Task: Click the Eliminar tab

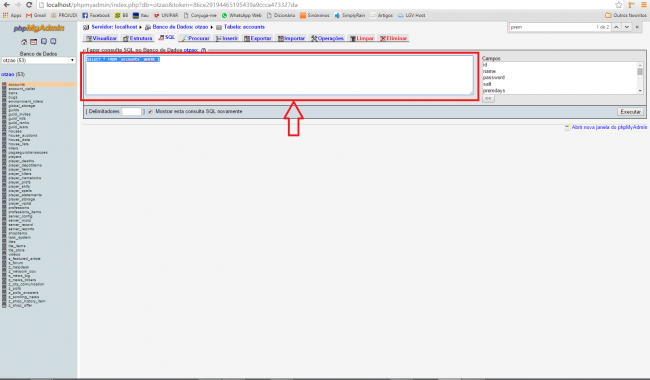Action: point(393,38)
